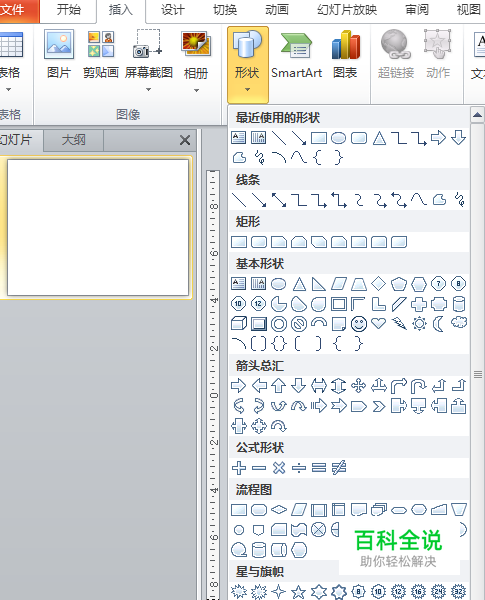Image resolution: width=485 pixels, height=600 pixels.
Task: Select minus sign in 公式形状
Action: [x=259, y=468]
